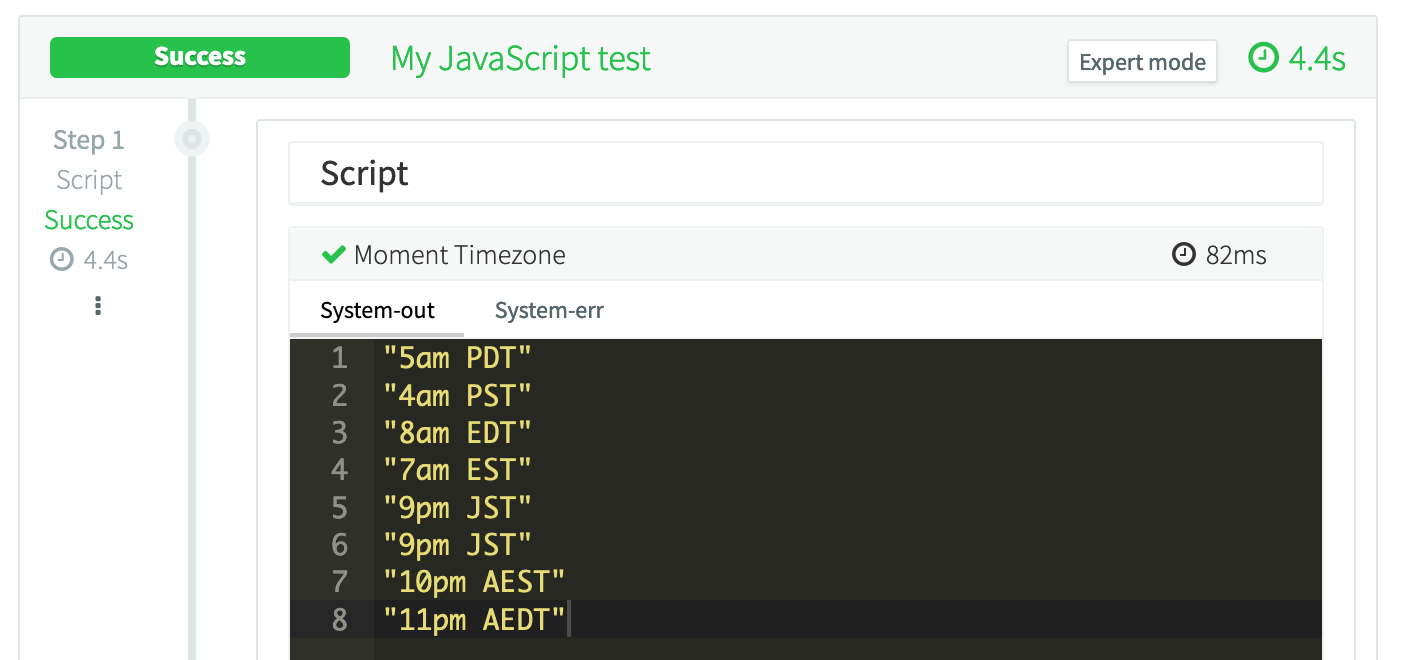Click the "9pm JST" text on line 5
The image size is (1402, 660).
point(457,508)
